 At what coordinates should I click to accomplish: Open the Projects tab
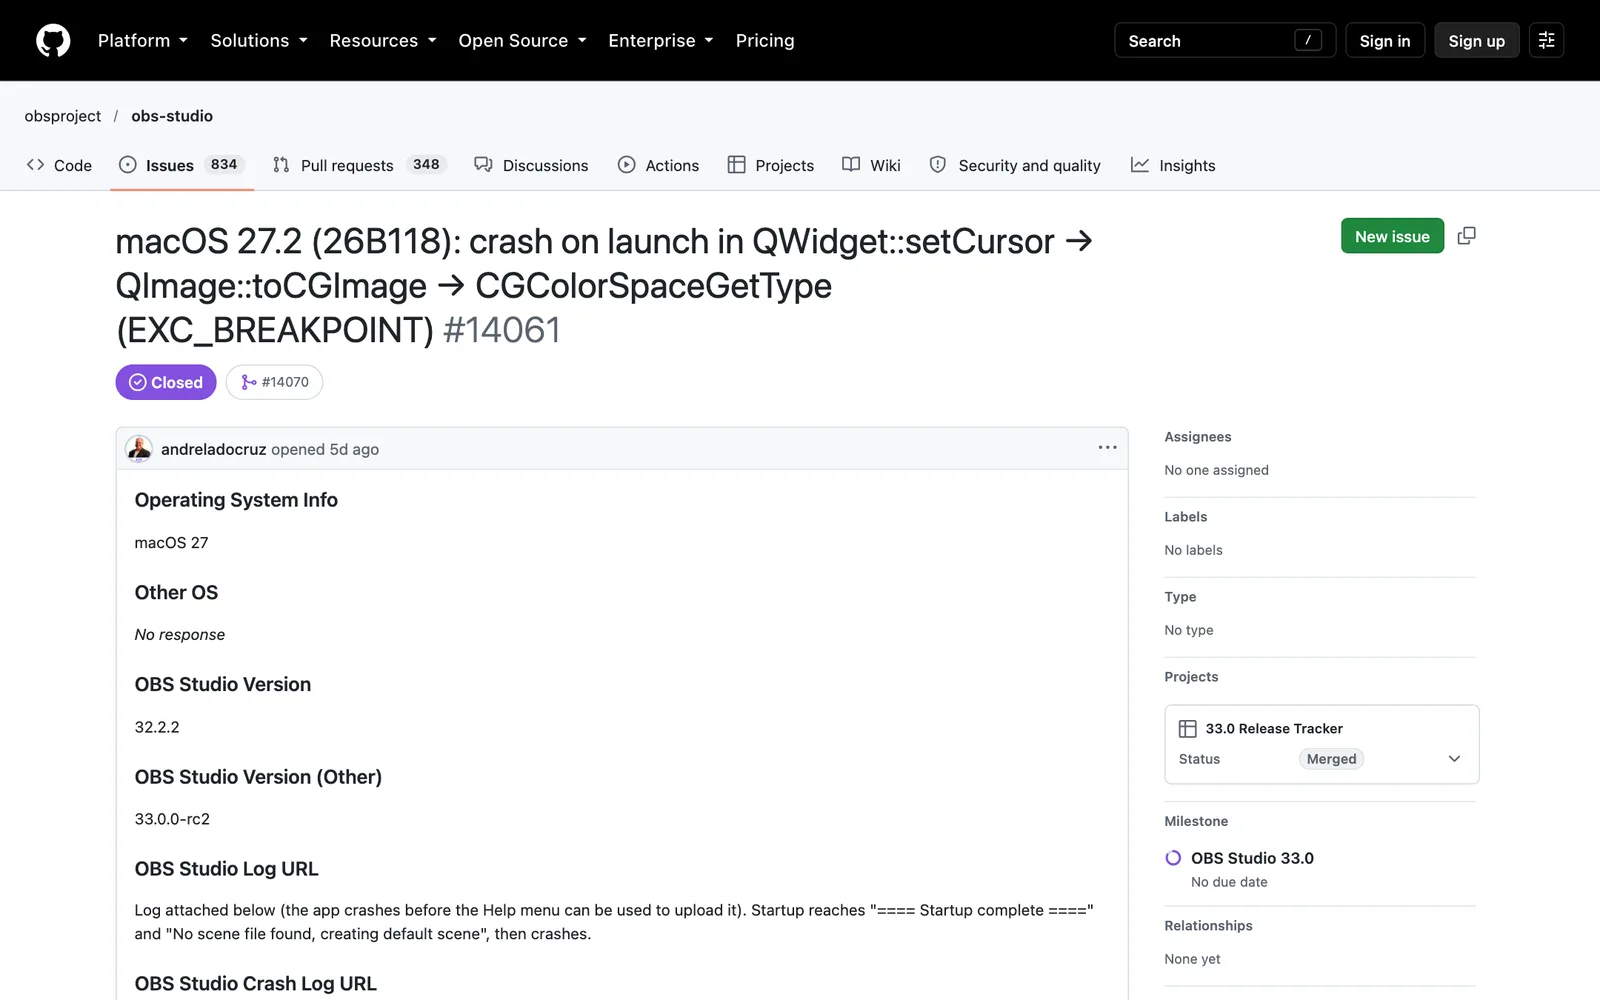pyautogui.click(x=771, y=165)
